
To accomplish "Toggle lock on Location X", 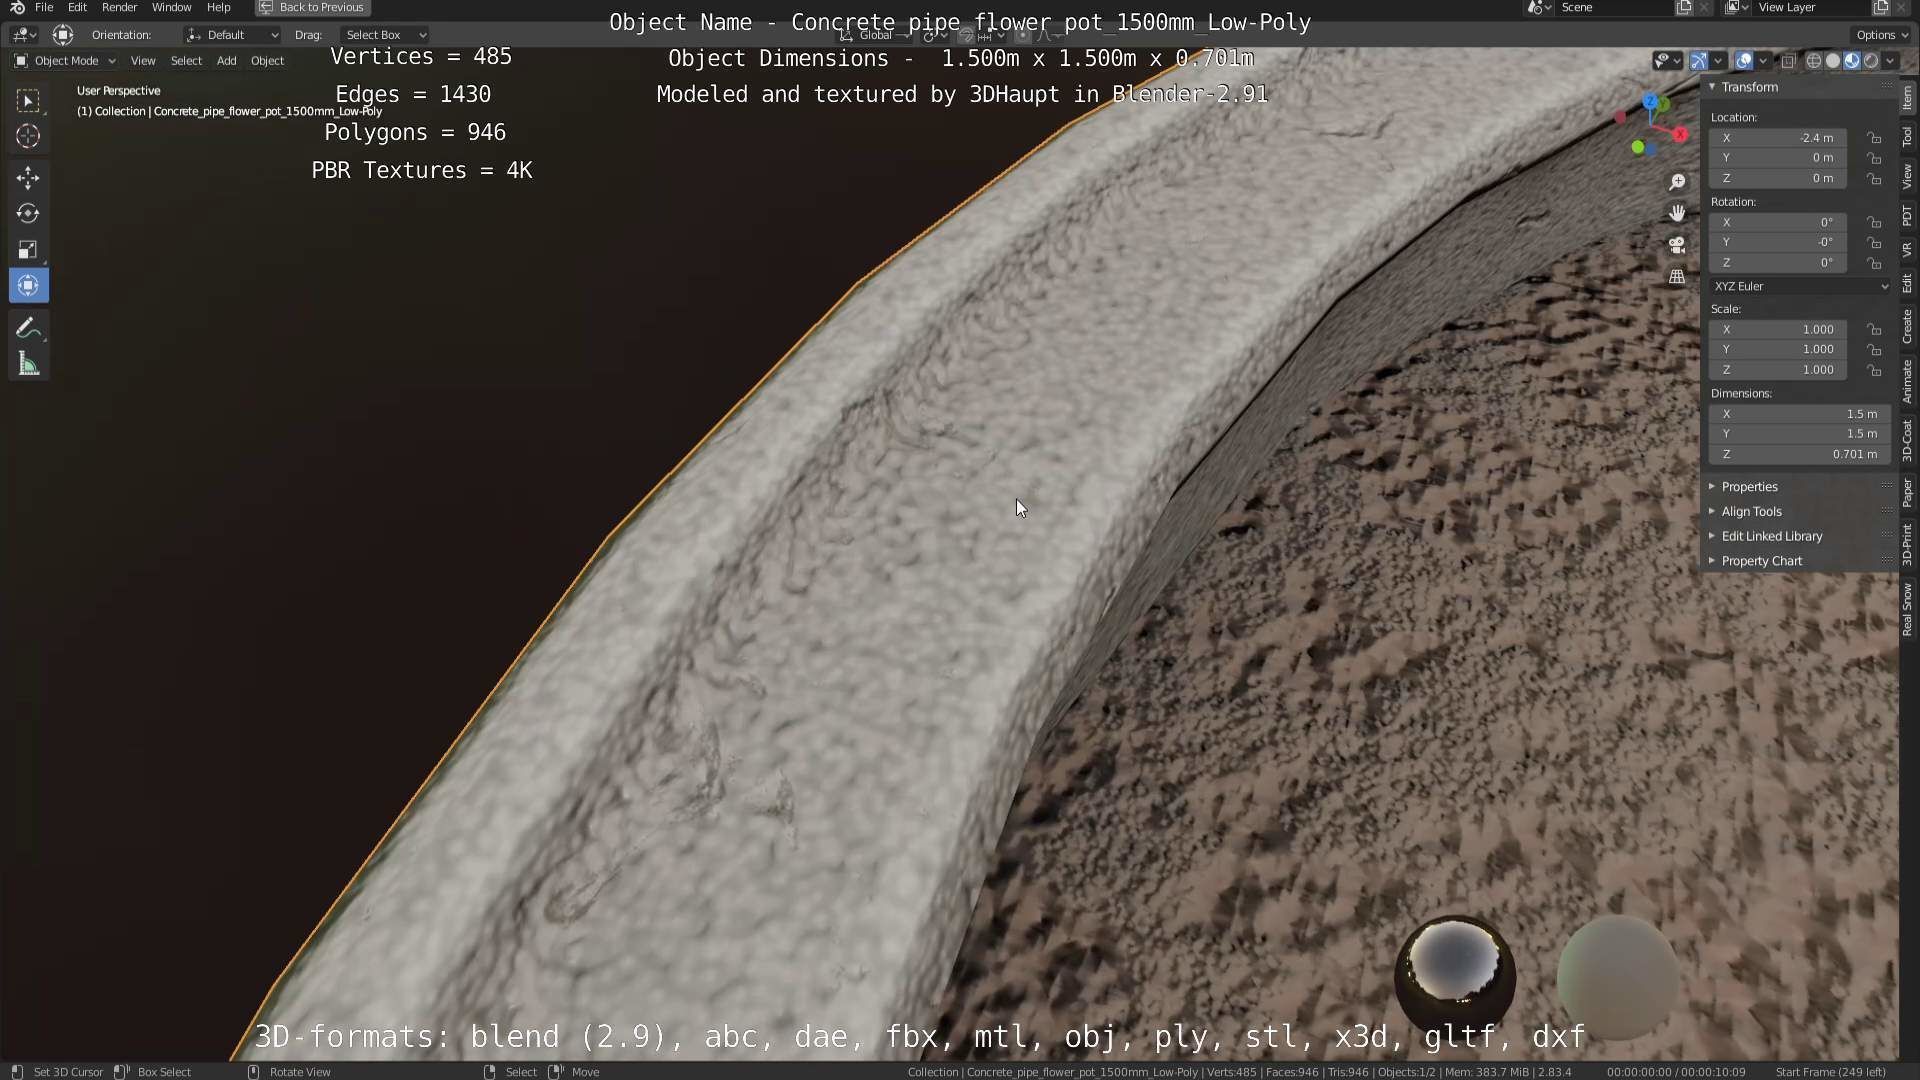I will 1874,138.
